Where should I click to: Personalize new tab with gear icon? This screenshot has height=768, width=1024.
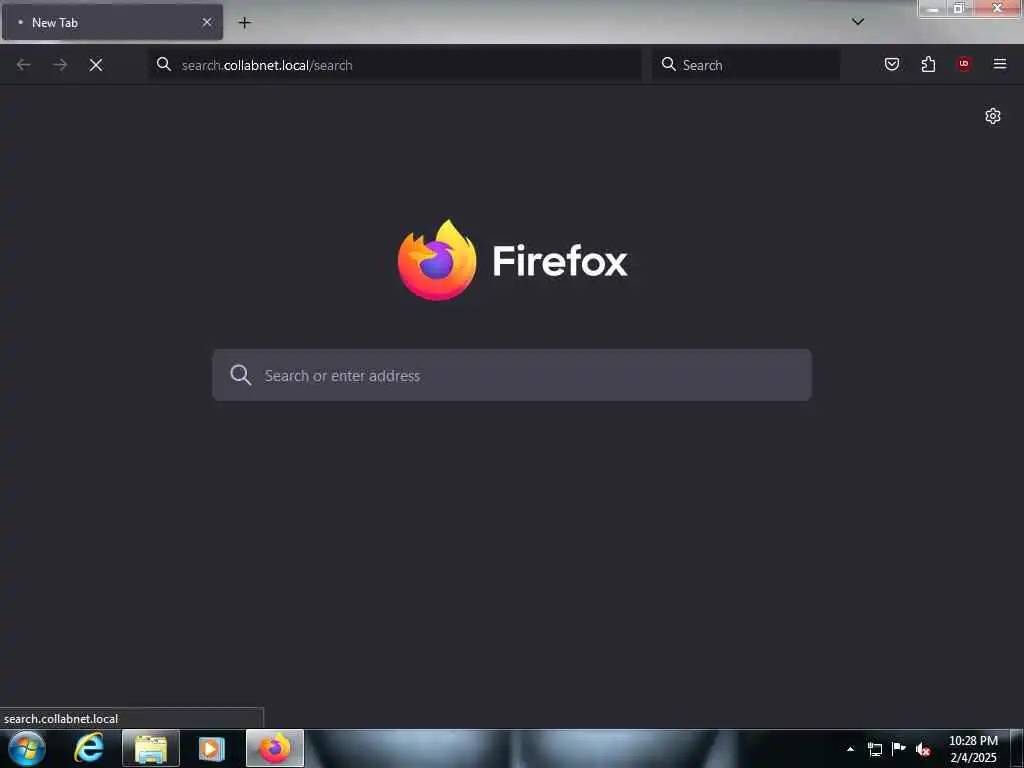pyautogui.click(x=993, y=116)
